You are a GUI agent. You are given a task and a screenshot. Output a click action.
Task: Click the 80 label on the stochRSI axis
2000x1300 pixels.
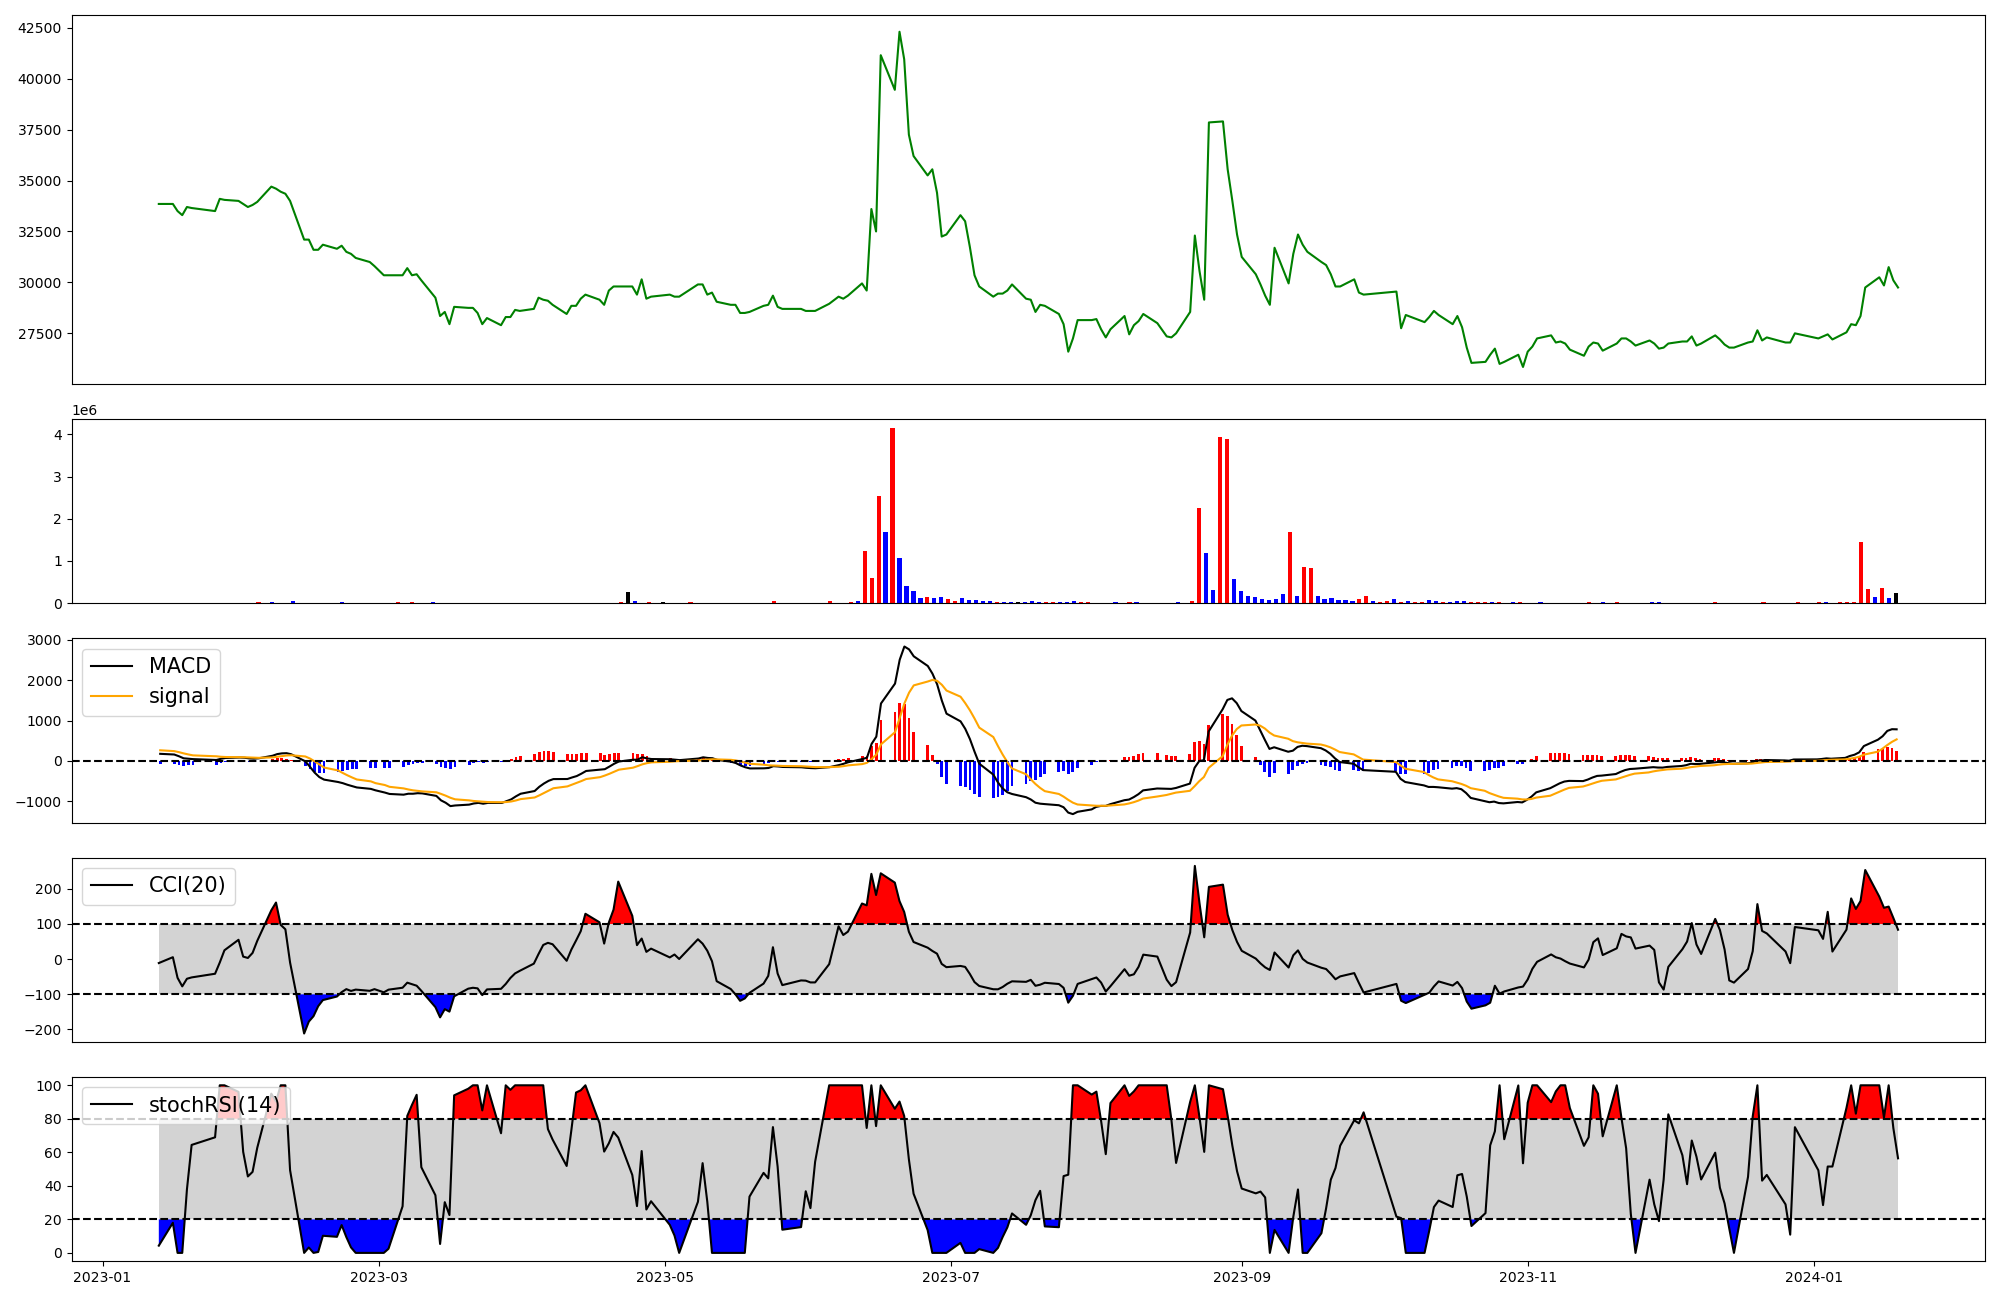pos(54,1119)
